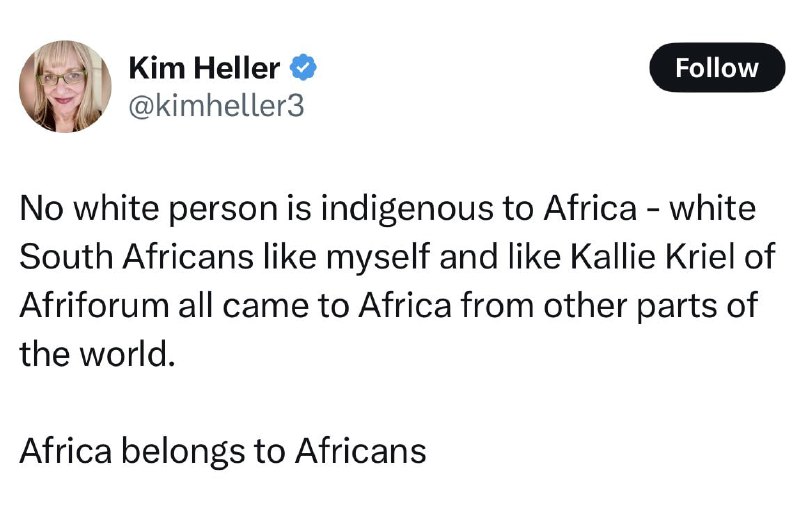Click the word "Africans" ending the tweet
The height and width of the screenshot is (508, 800).
[360, 451]
